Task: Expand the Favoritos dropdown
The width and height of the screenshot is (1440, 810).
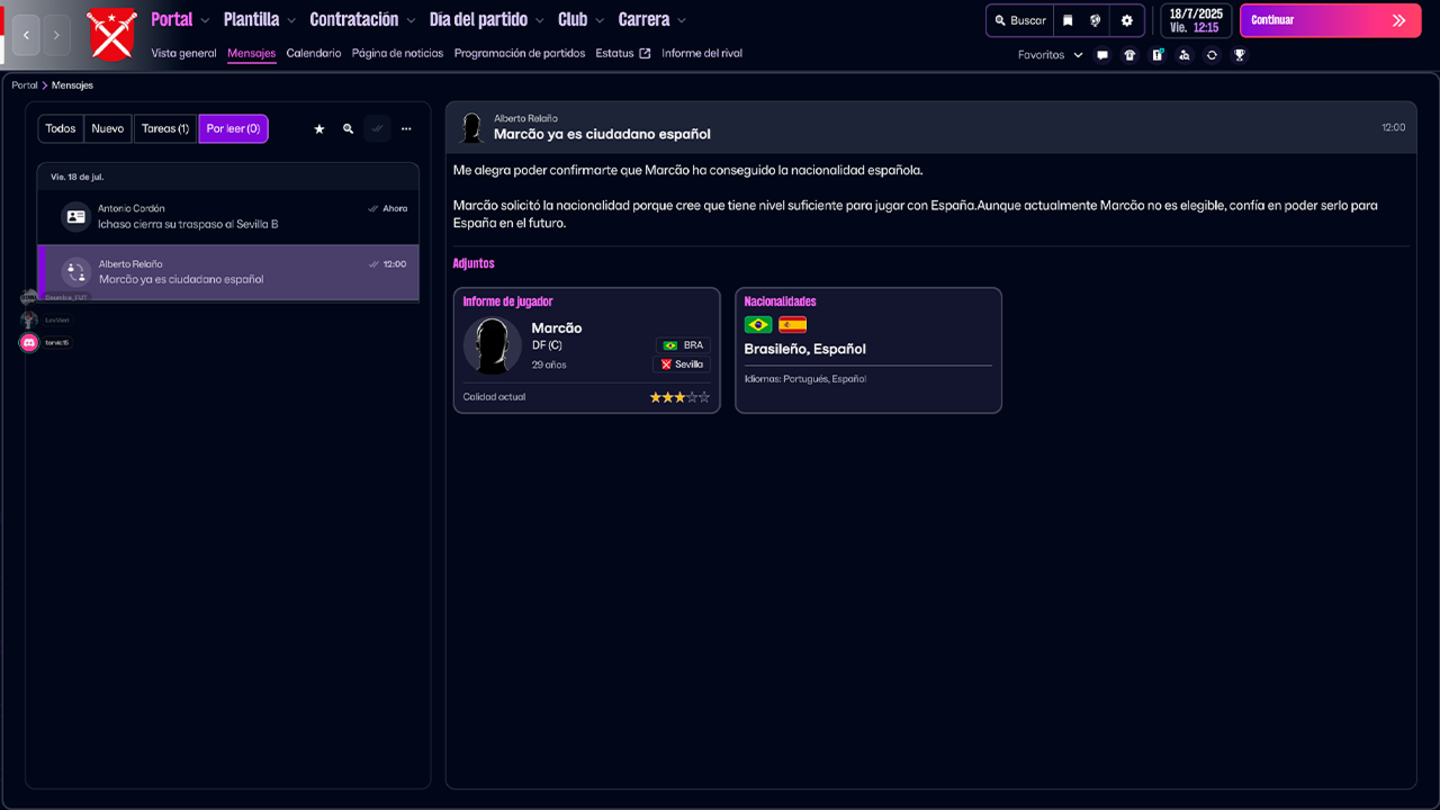Action: pyautogui.click(x=1049, y=55)
